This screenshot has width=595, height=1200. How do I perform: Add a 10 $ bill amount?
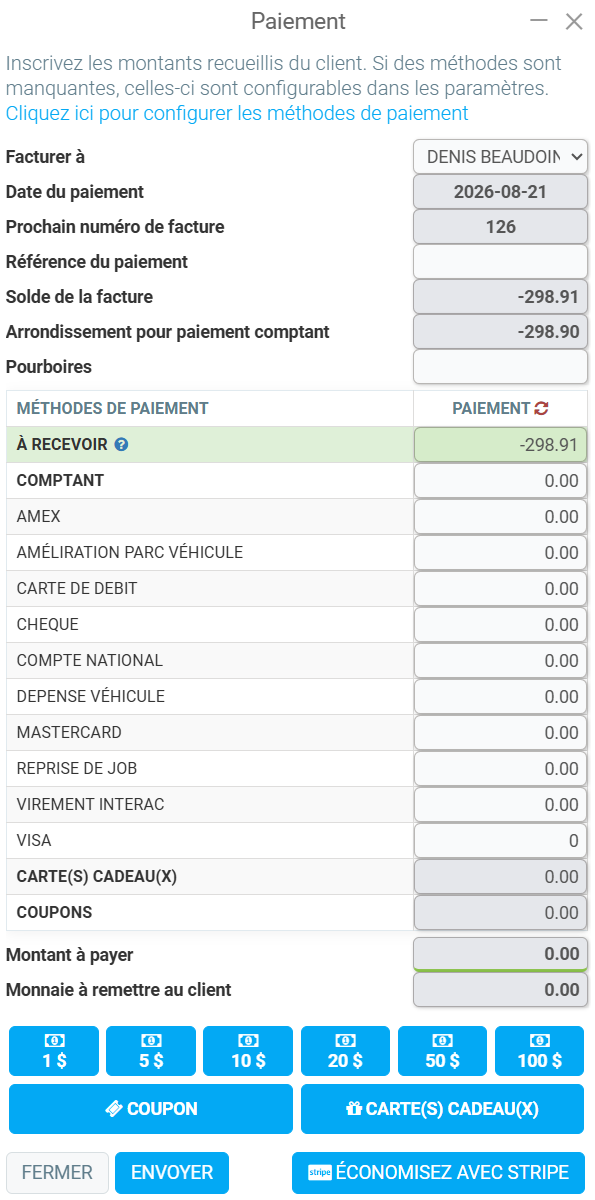tap(248, 1051)
